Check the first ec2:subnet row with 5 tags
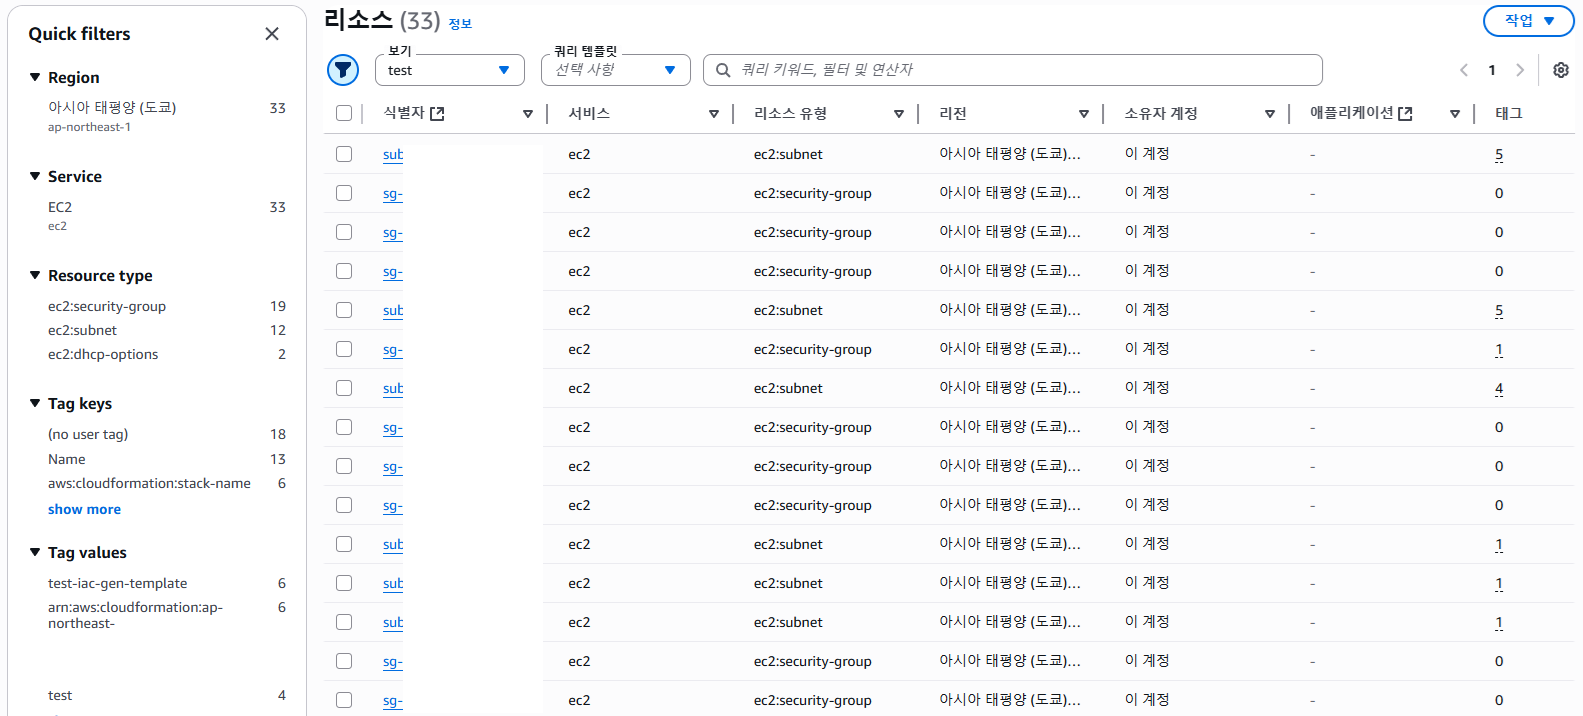Screen dimensions: 1583x716 344,154
